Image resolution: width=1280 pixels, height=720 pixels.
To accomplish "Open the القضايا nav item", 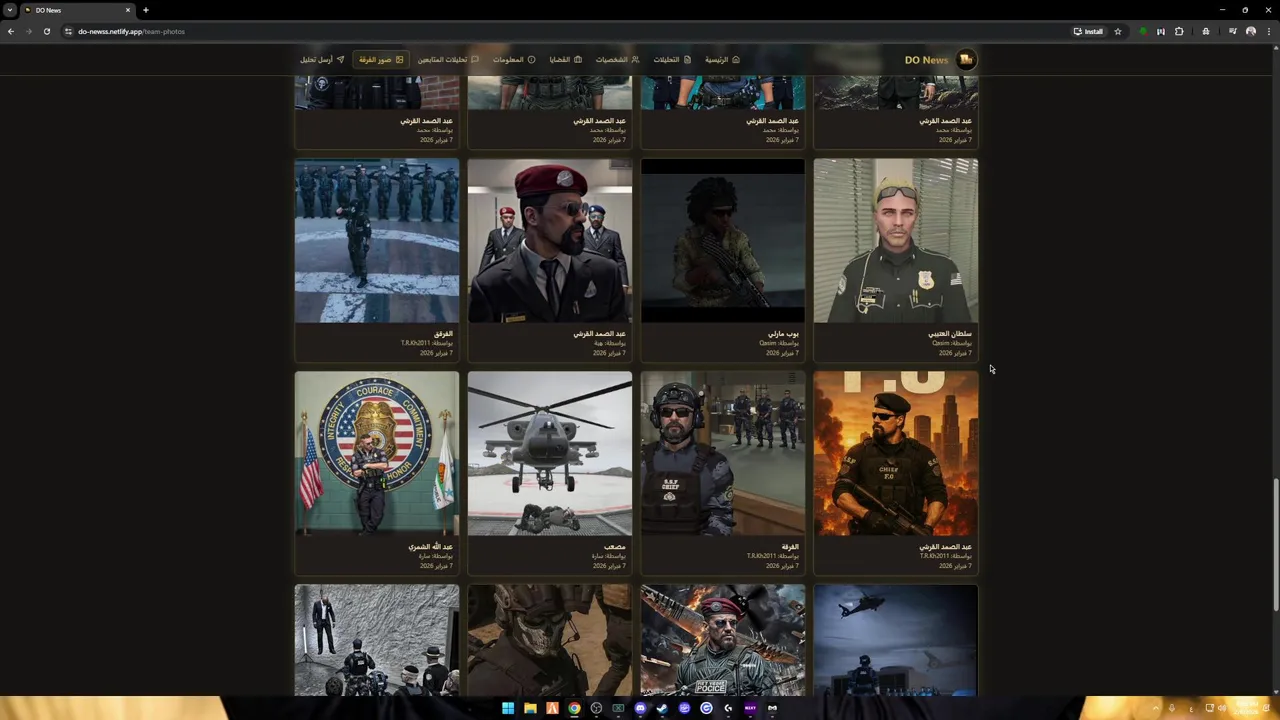I will point(565,60).
